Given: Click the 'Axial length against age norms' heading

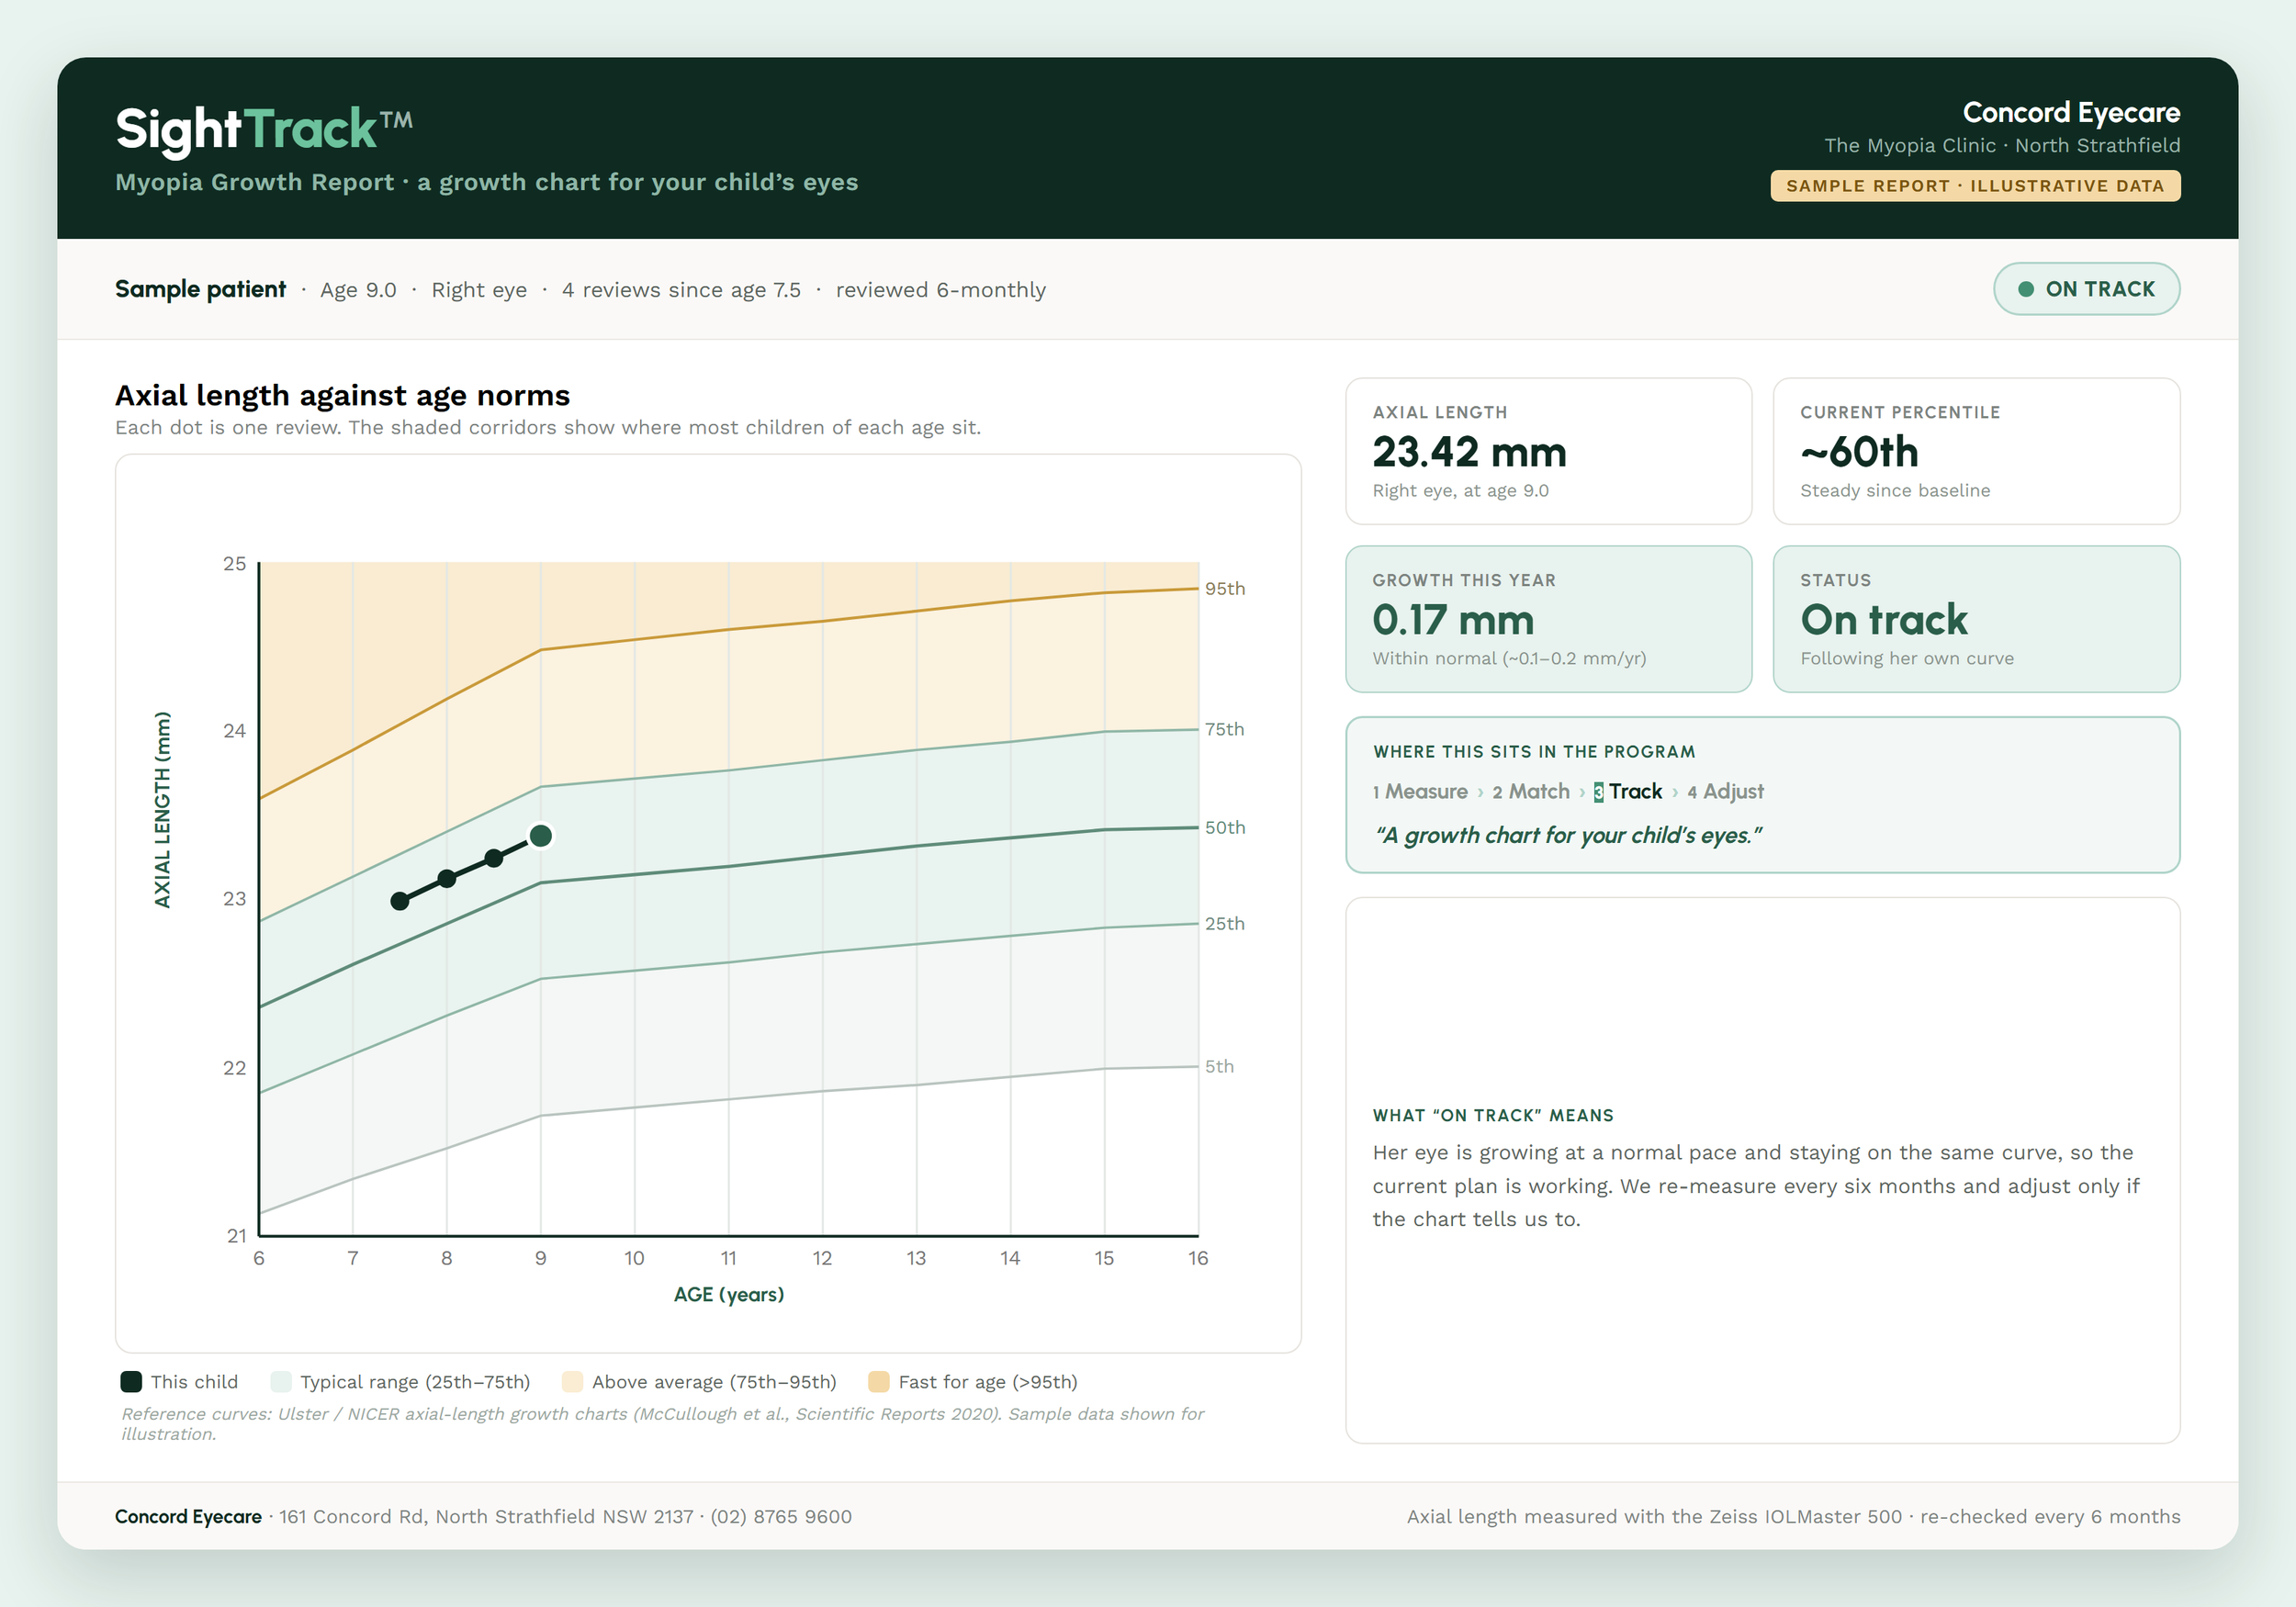Looking at the screenshot, I should (342, 395).
